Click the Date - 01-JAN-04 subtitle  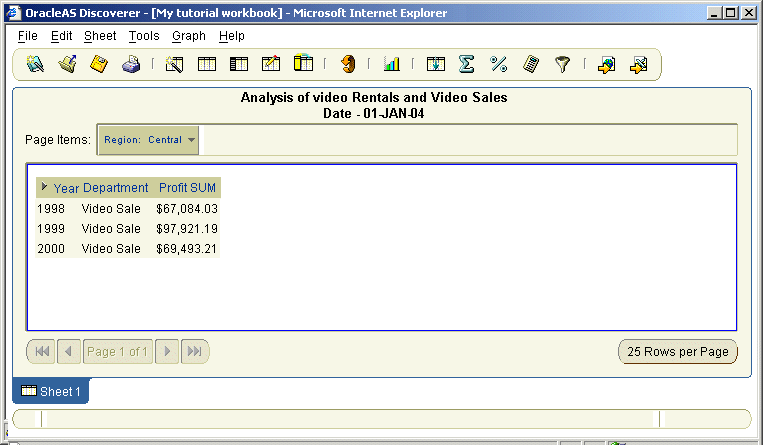point(374,113)
